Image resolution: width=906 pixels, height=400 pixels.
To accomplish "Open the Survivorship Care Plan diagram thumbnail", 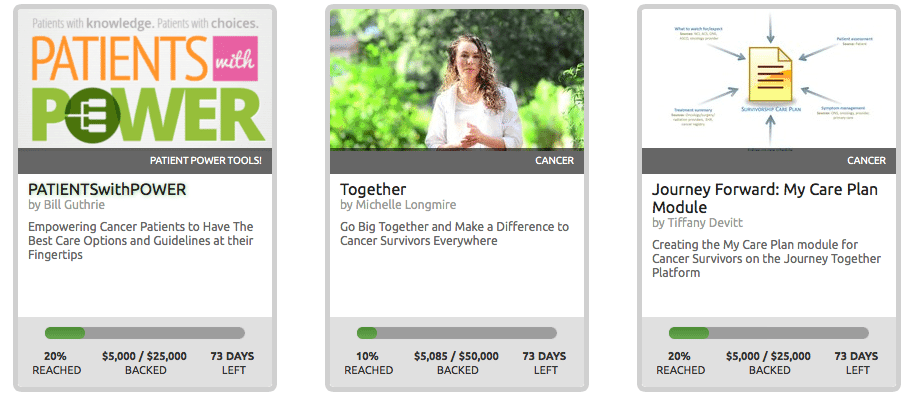I will point(768,79).
